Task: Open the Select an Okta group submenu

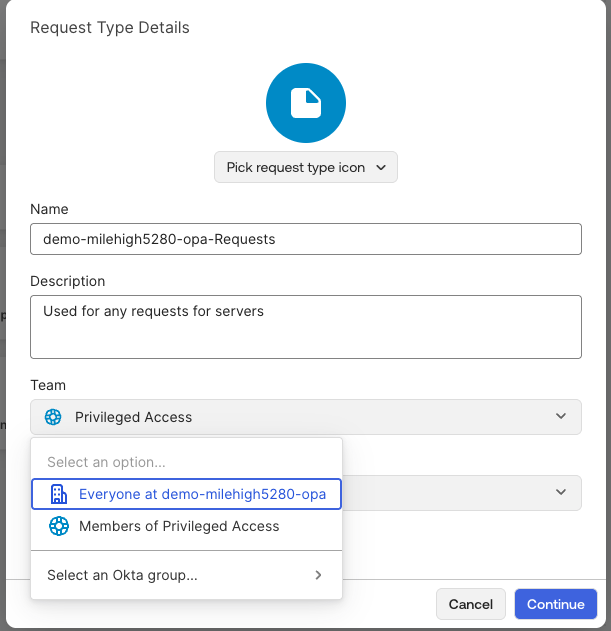Action: pyautogui.click(x=186, y=575)
